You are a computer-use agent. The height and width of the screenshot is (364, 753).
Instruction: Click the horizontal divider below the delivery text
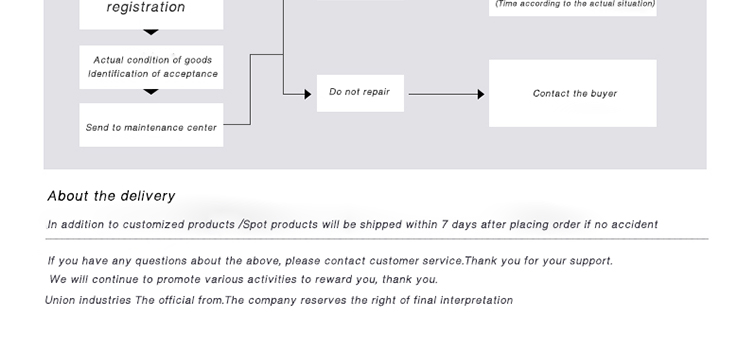click(x=377, y=239)
